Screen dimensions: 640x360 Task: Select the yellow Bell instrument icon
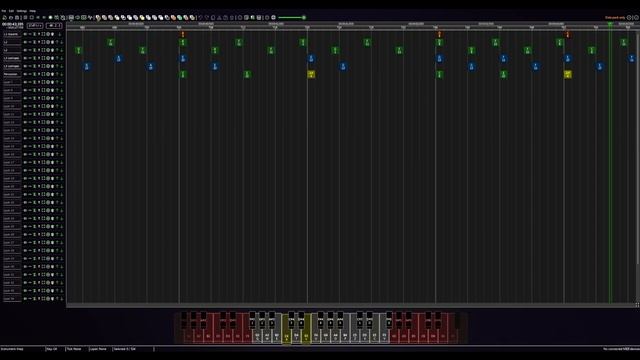click(x=142, y=18)
